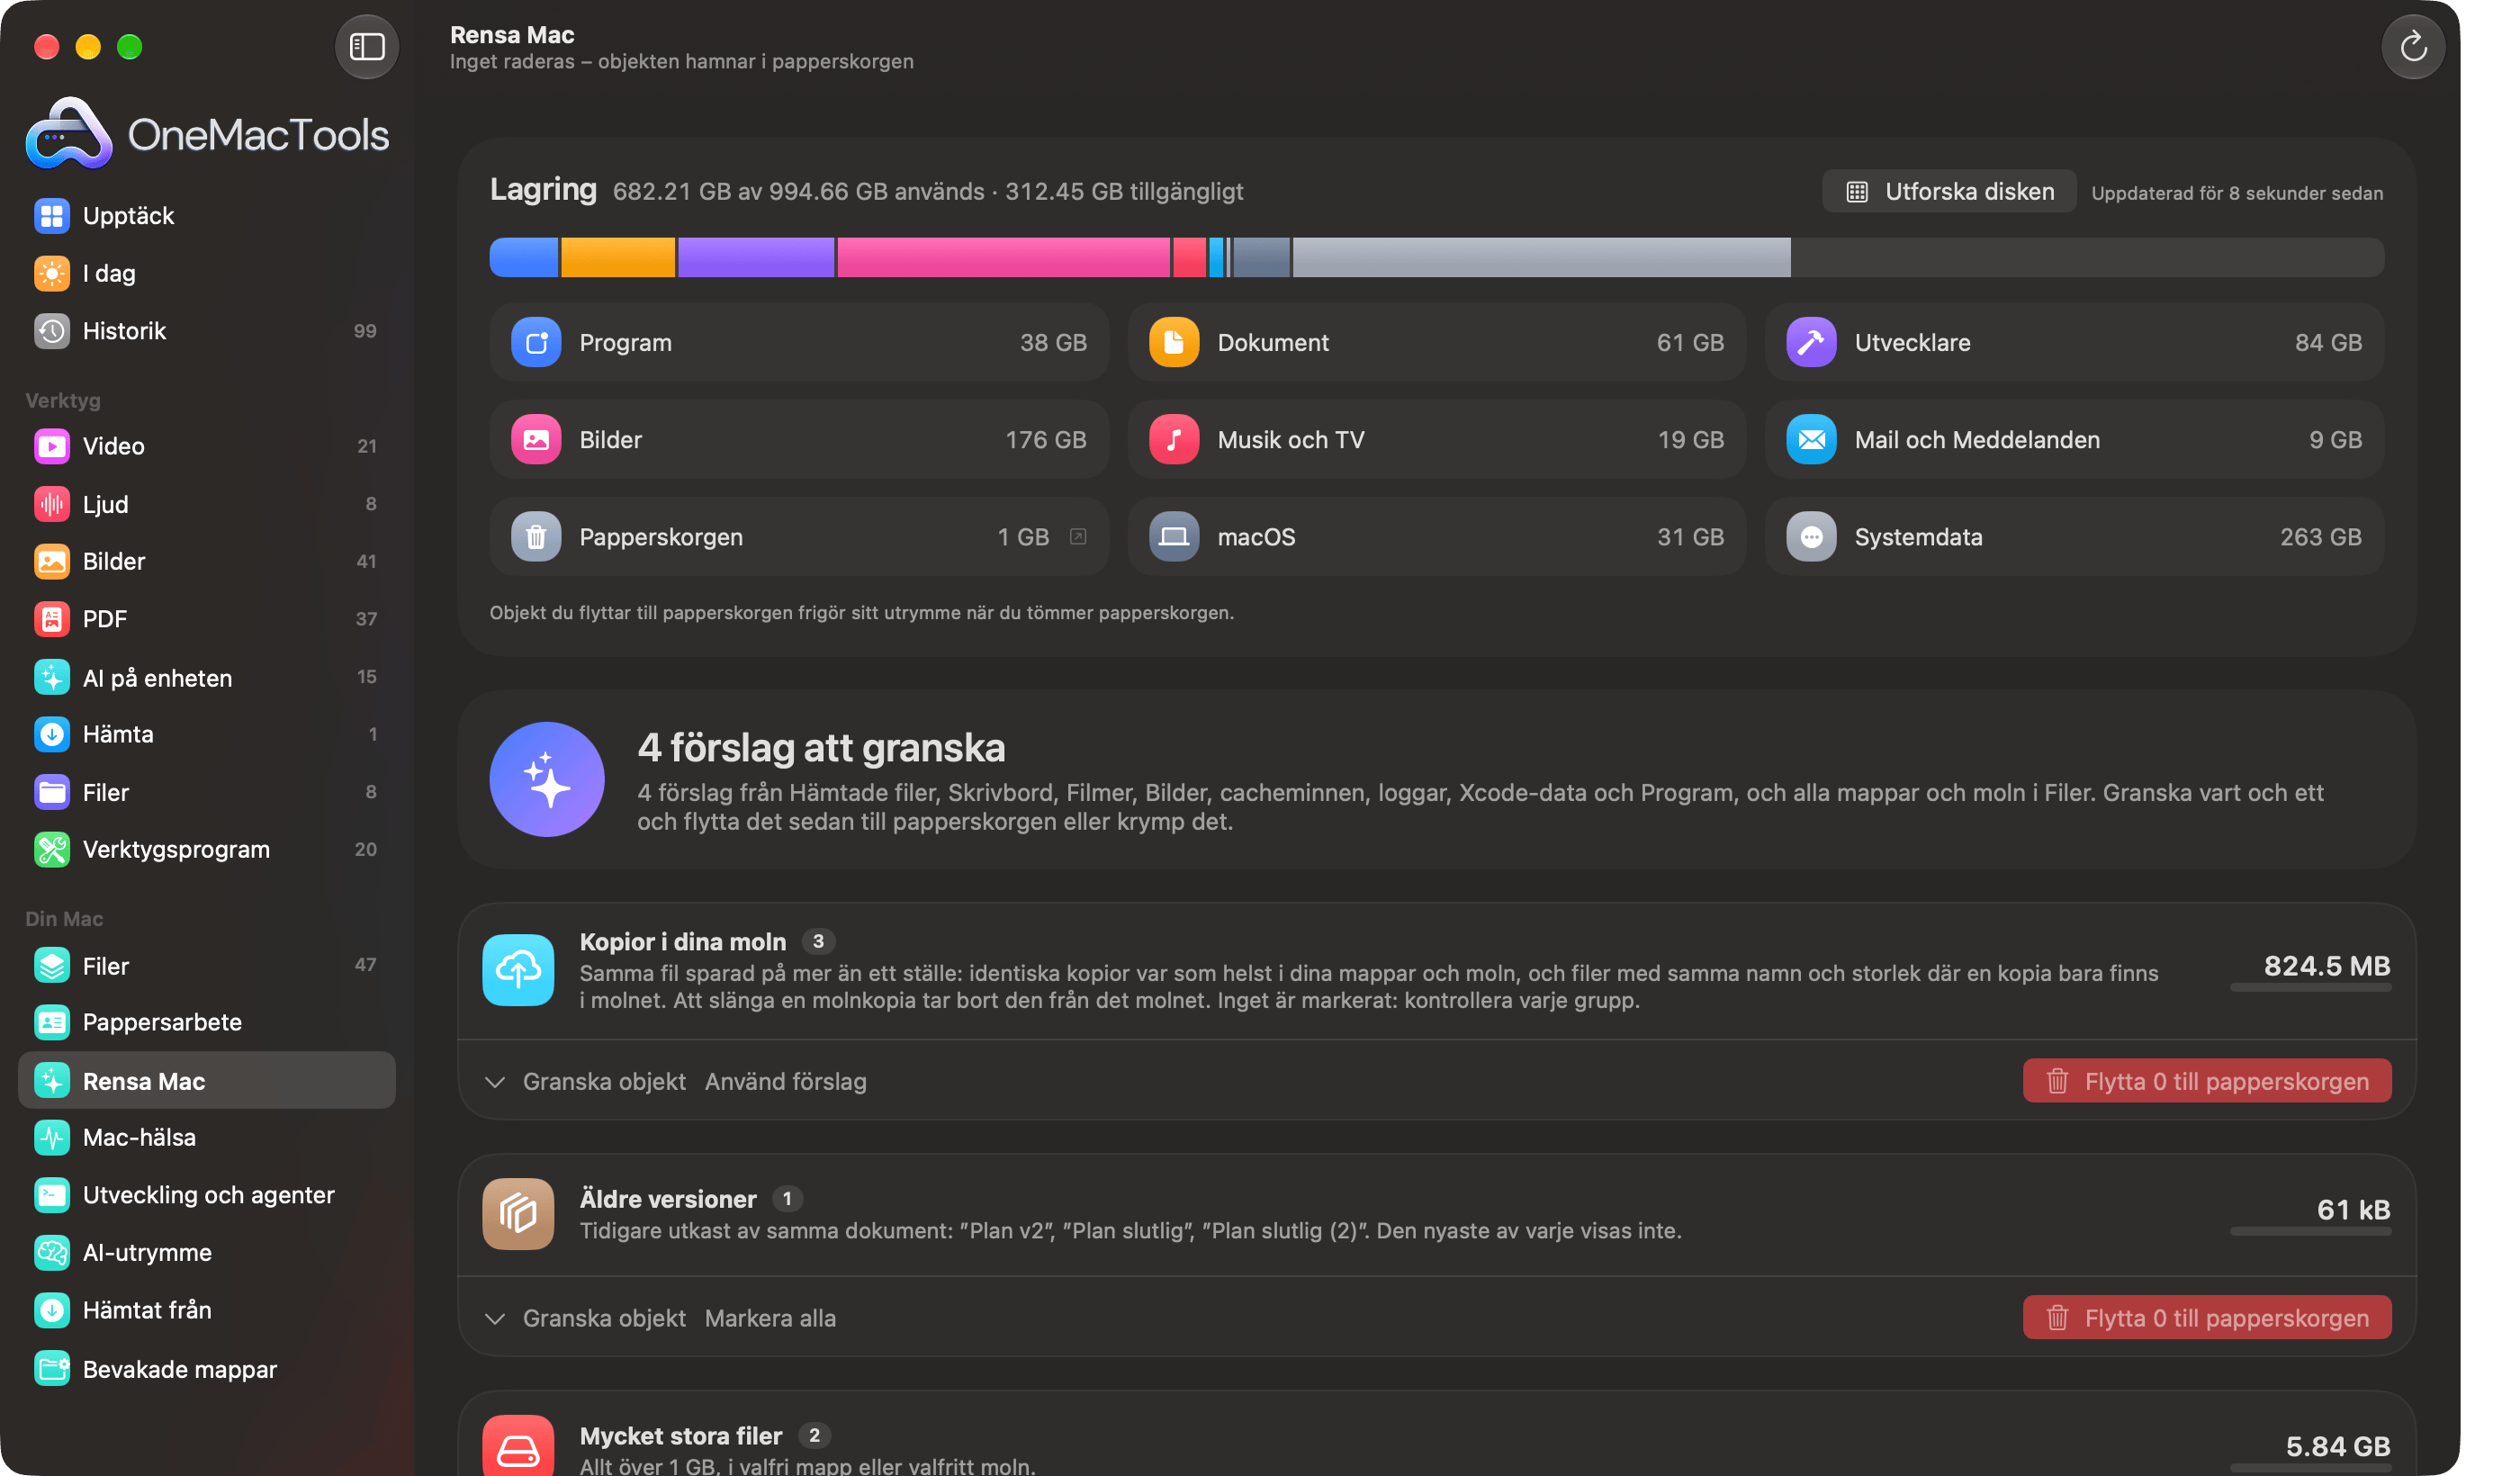Click the Mycket stora filer heading

coord(680,1435)
